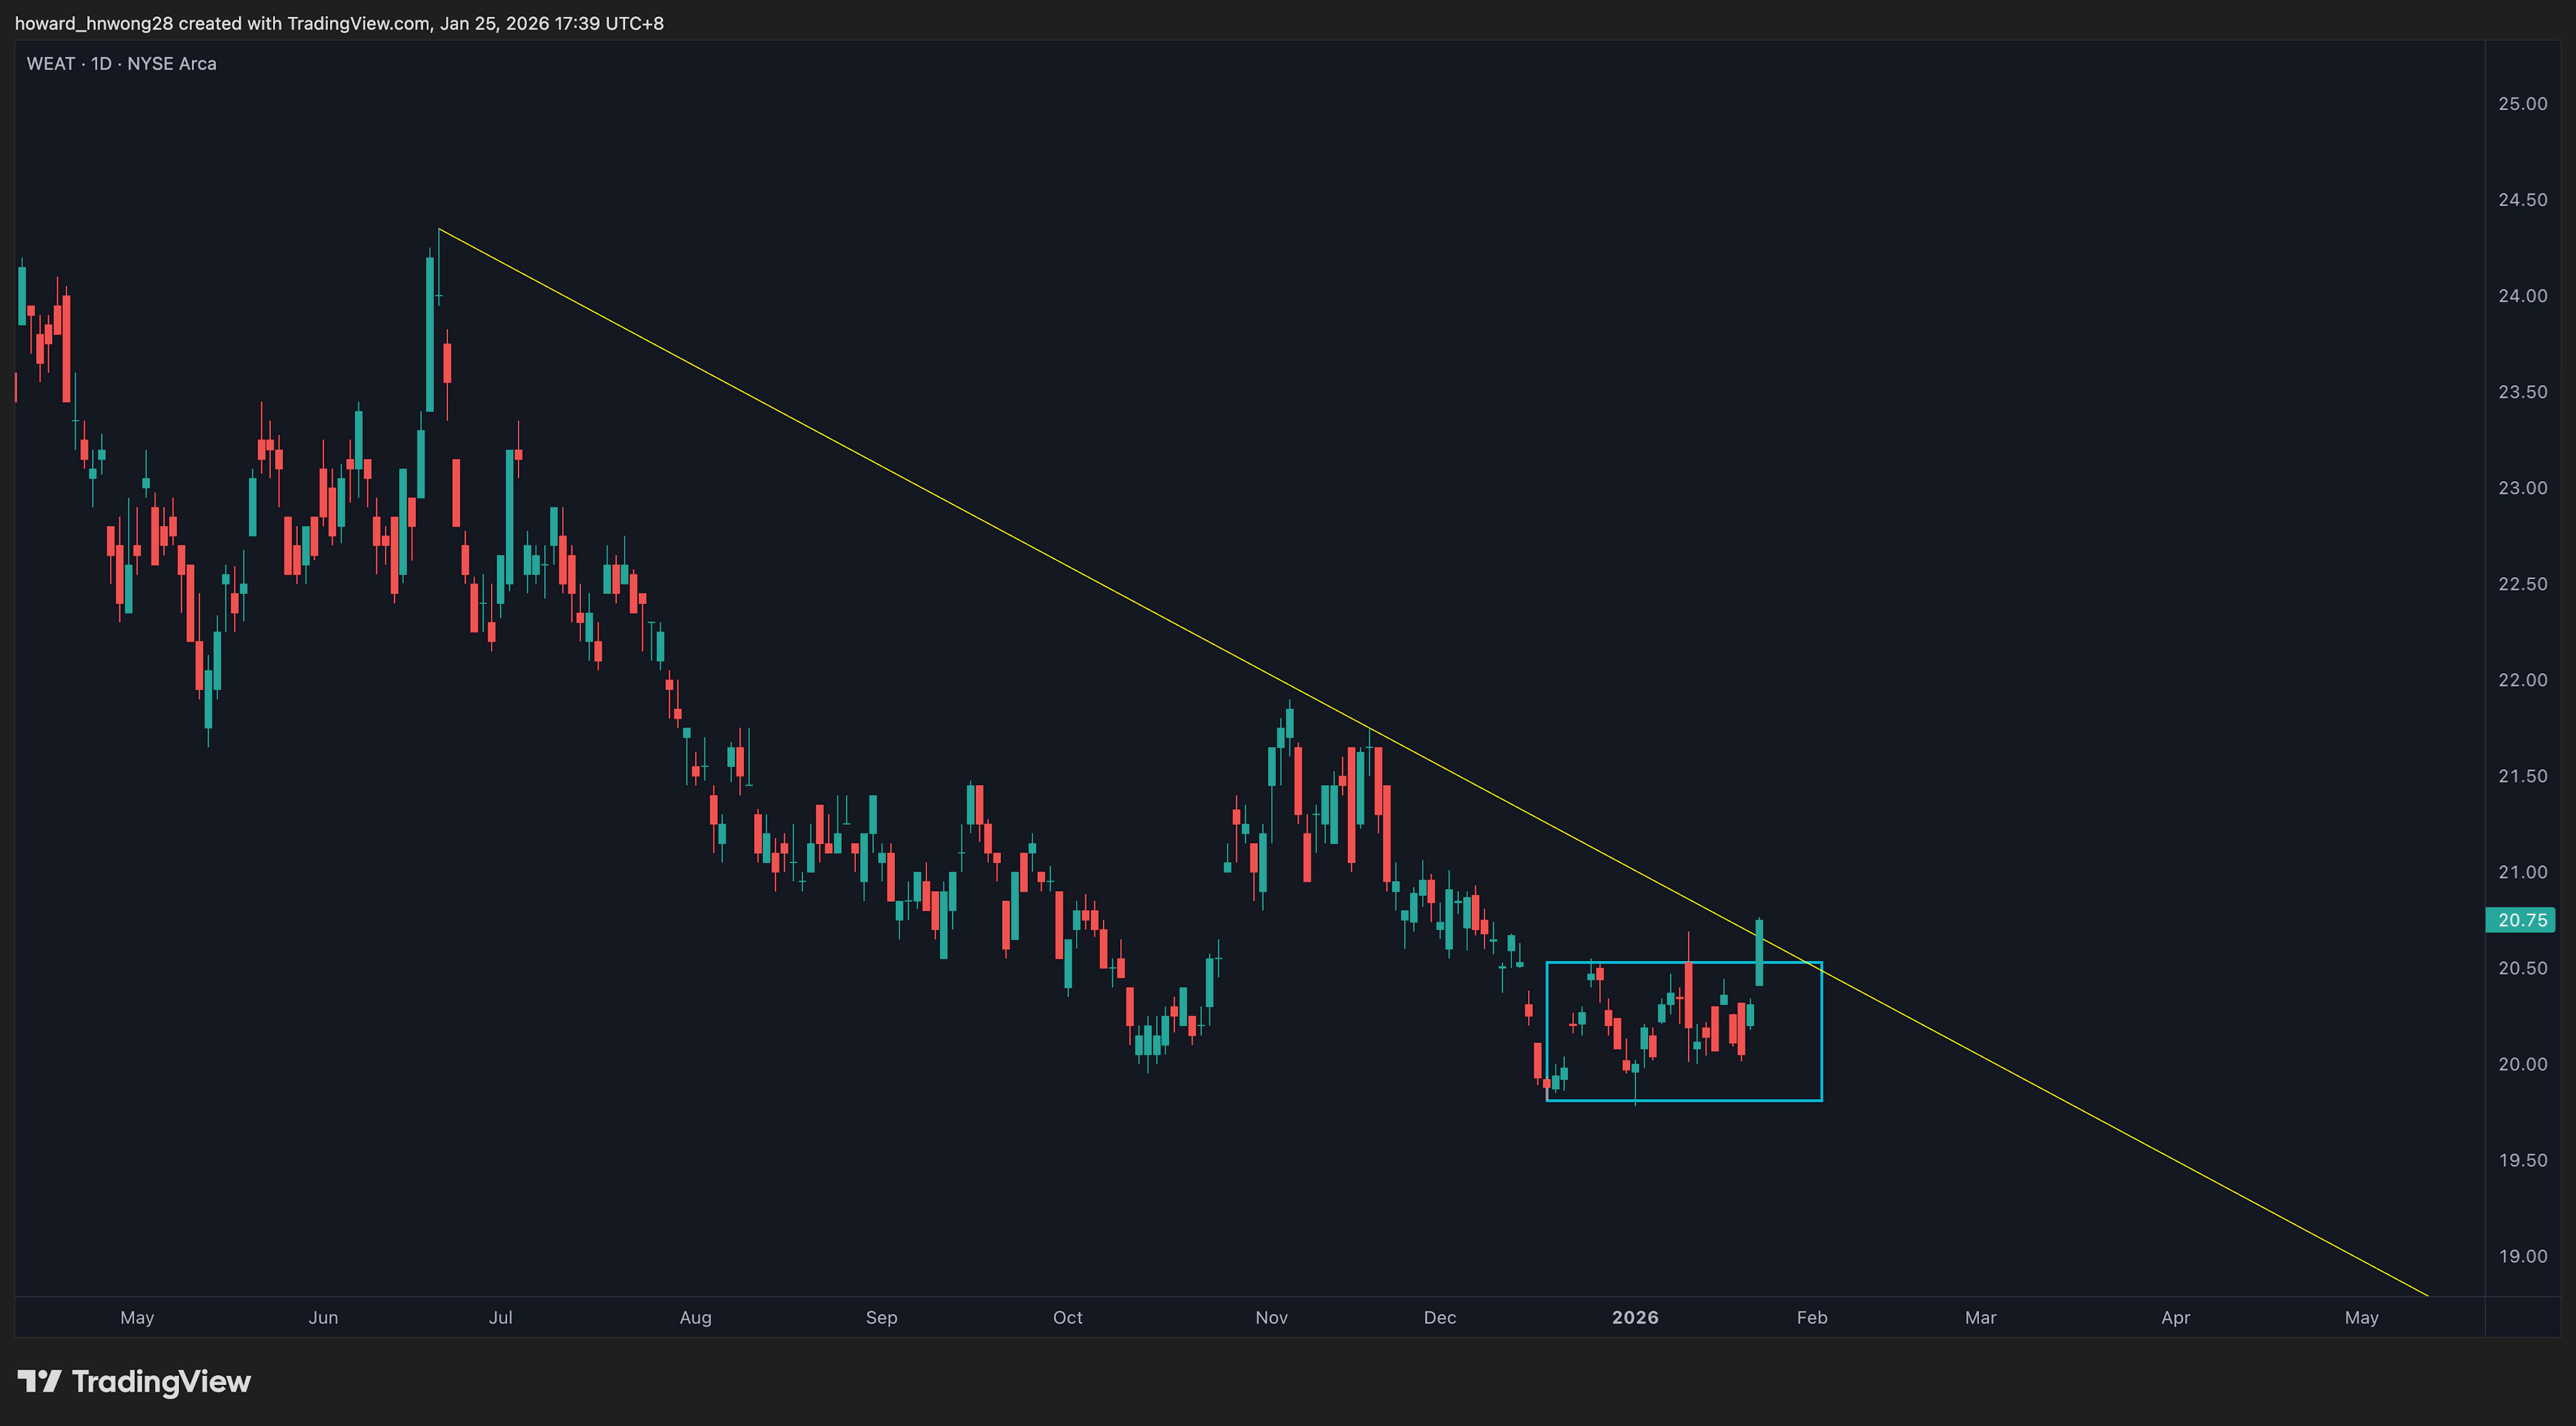Click the Jul label on time axis
Screen dimensions: 2576x1426
click(500, 1317)
